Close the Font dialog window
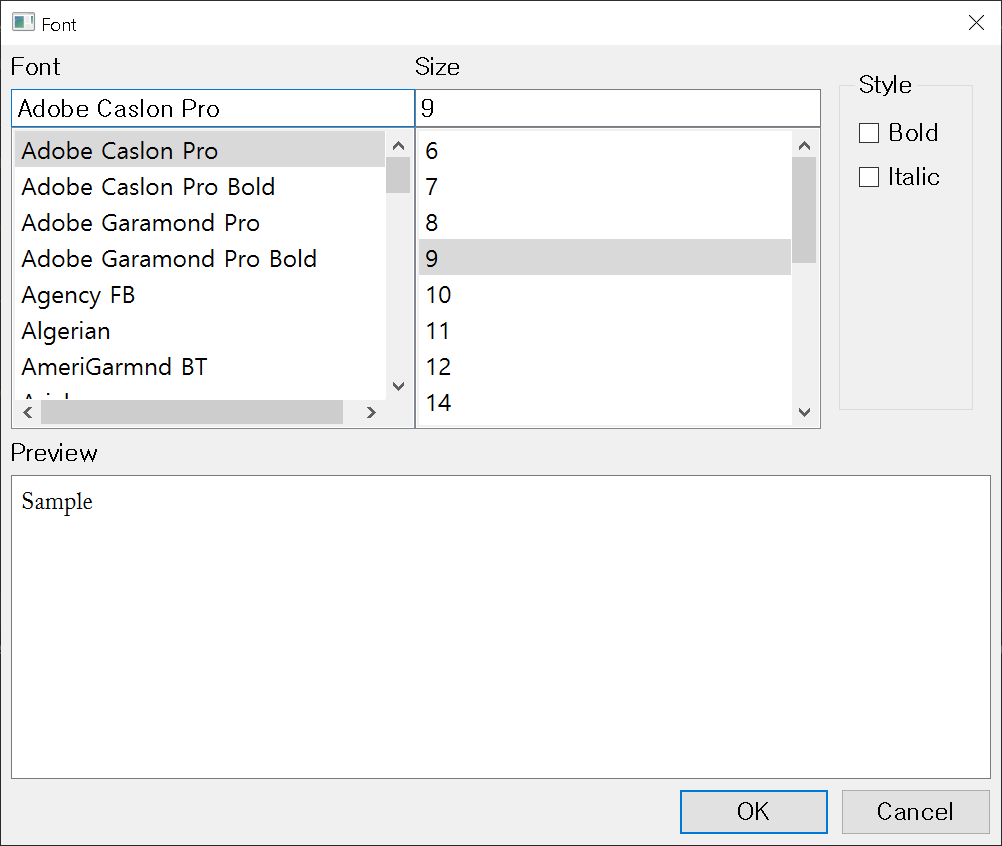Viewport: 1002px width, 846px height. [976, 23]
